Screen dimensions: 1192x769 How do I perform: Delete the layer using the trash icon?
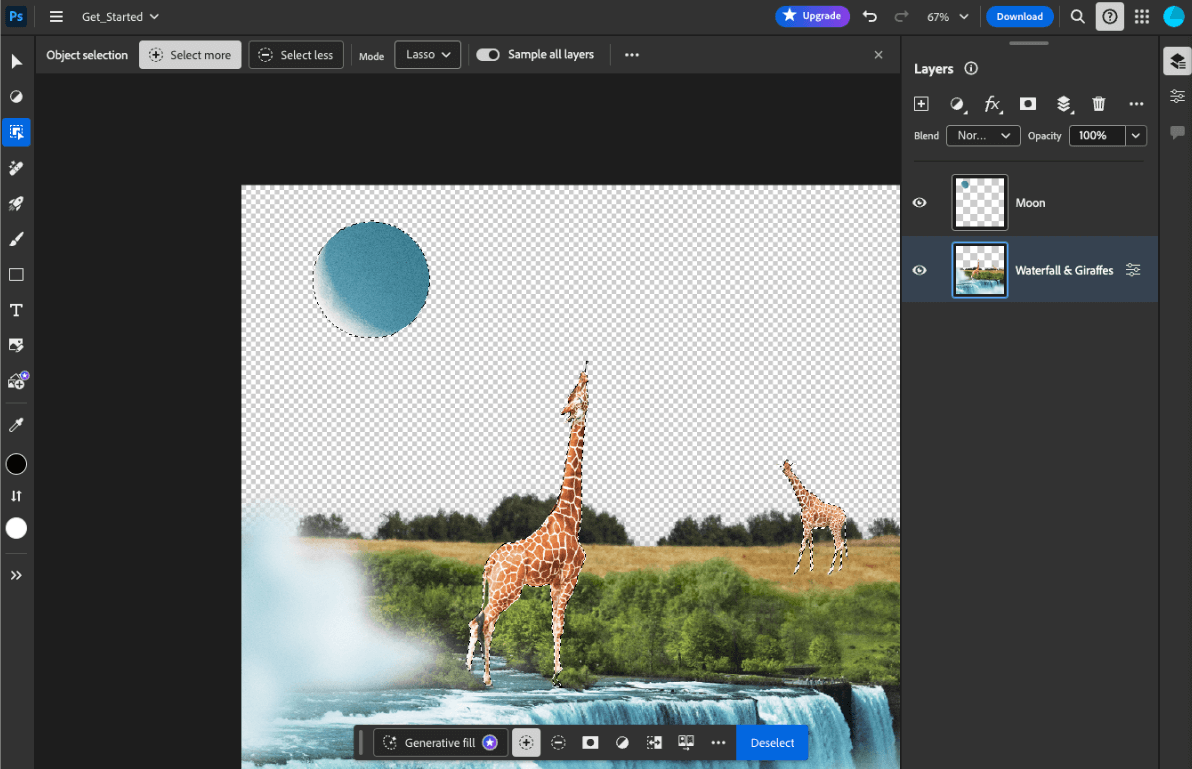(x=1098, y=104)
